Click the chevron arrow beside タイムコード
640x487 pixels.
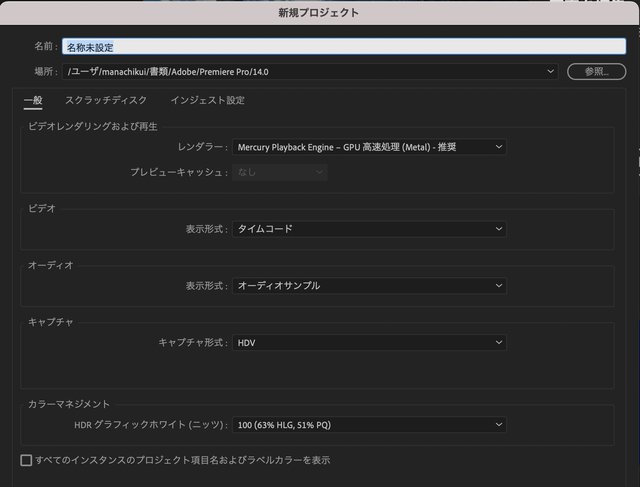[x=498, y=229]
